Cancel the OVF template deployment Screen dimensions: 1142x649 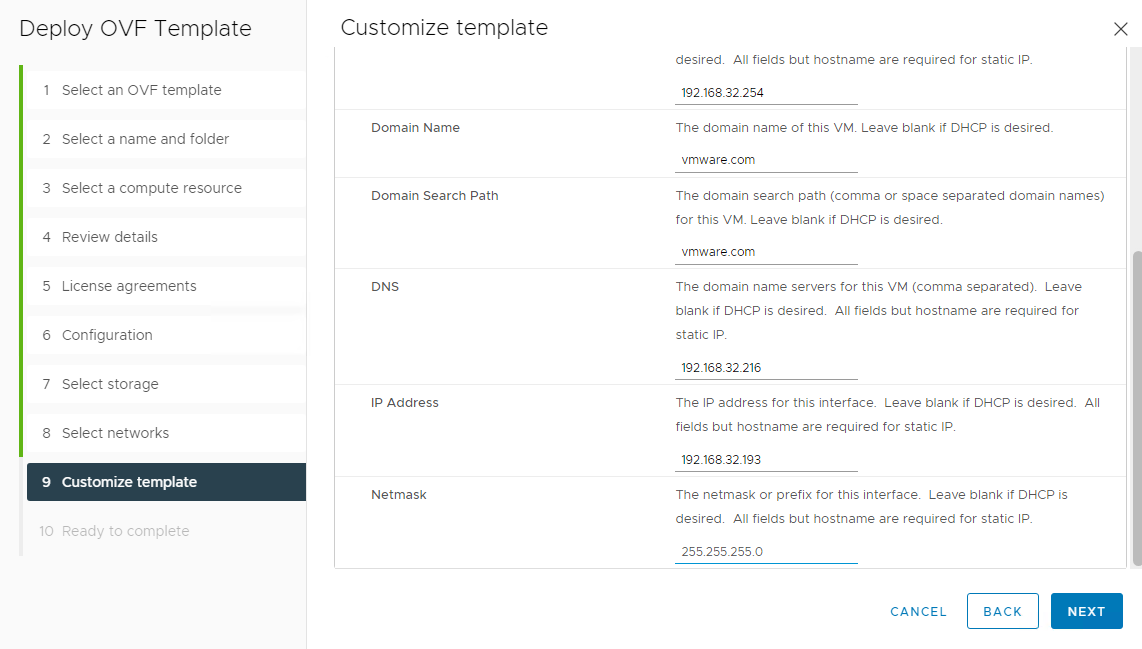click(917, 611)
